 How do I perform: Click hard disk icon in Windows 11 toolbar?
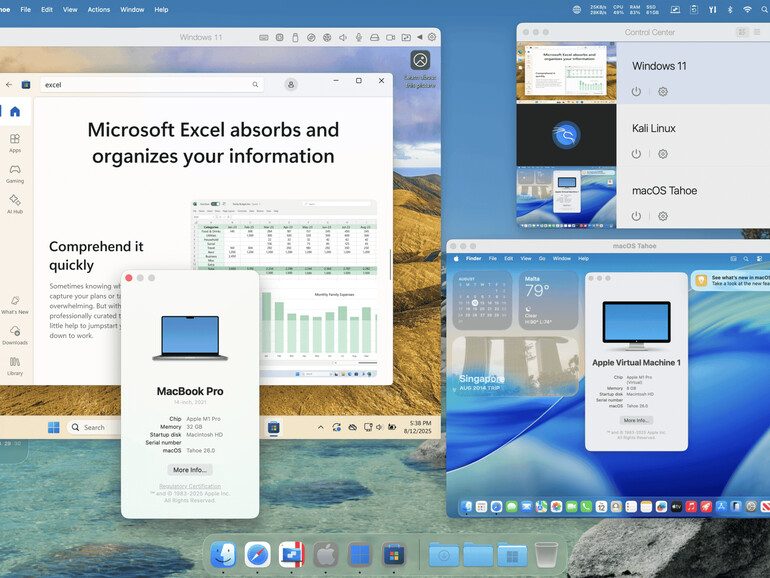tap(375, 37)
